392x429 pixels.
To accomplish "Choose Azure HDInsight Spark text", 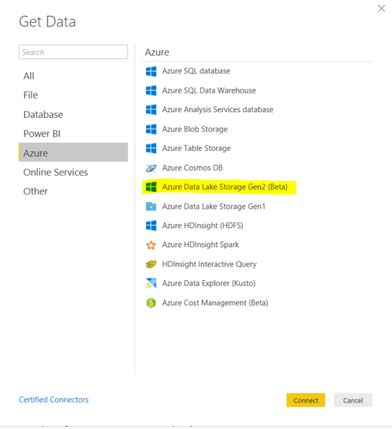I will [x=201, y=245].
